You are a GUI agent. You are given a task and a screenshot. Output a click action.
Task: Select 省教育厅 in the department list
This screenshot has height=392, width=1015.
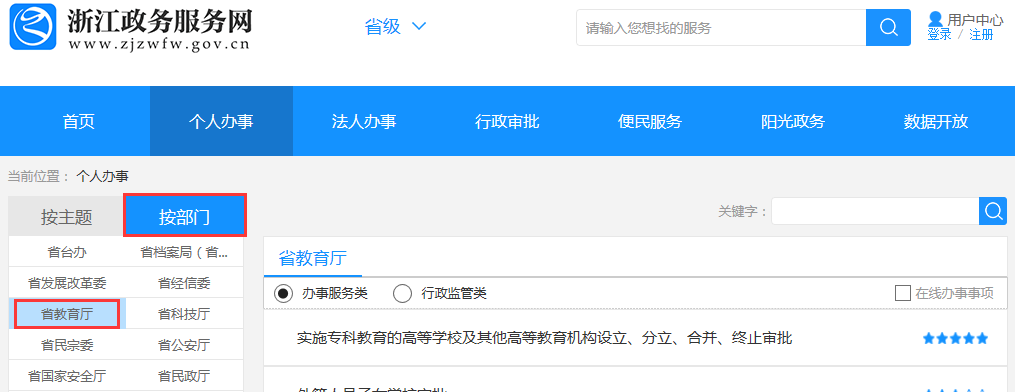coord(67,314)
